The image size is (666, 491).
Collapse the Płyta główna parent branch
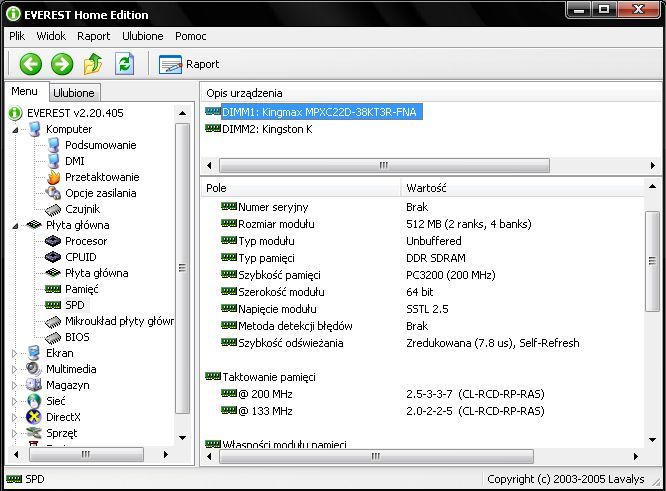(x=15, y=226)
